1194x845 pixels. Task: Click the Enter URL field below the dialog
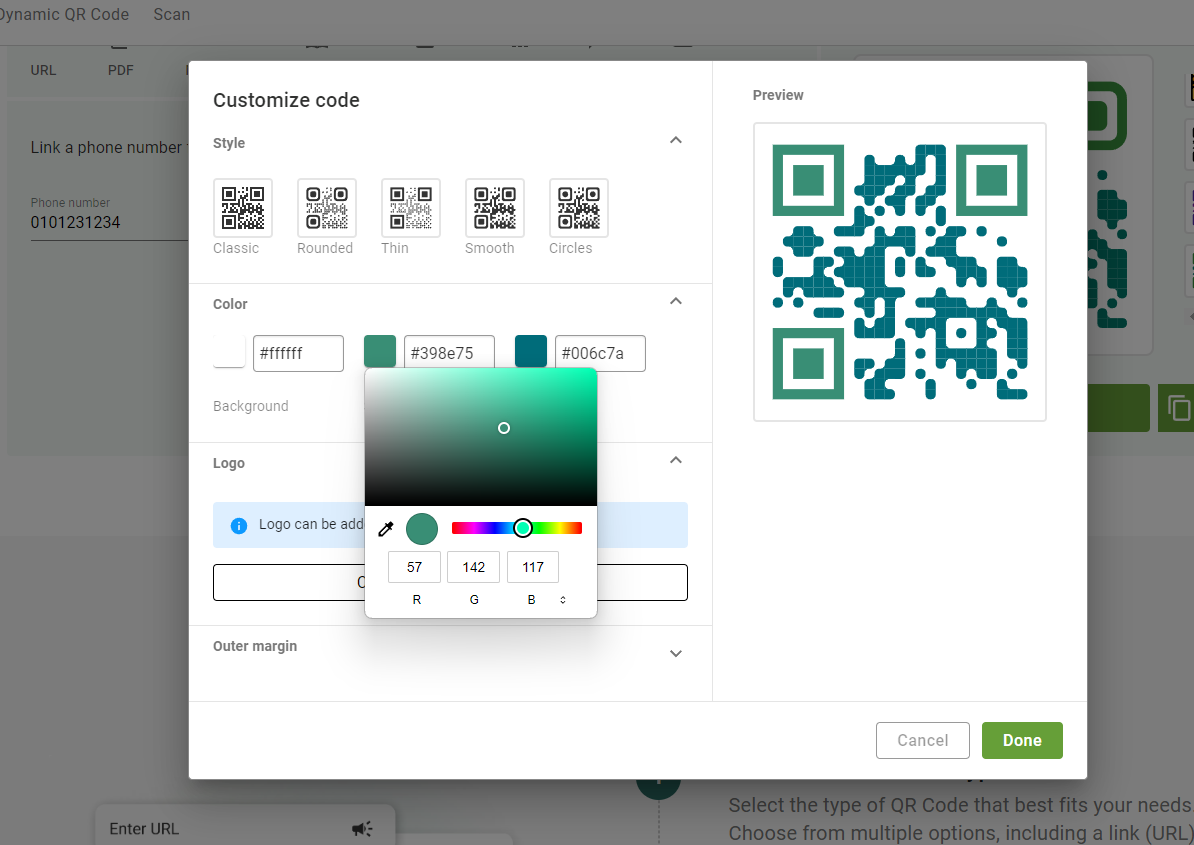coord(244,827)
